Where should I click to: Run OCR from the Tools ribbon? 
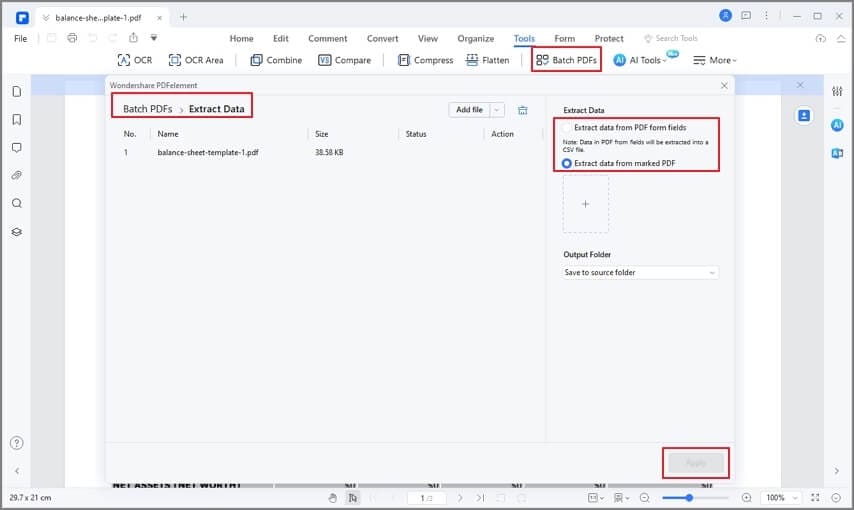pos(135,60)
